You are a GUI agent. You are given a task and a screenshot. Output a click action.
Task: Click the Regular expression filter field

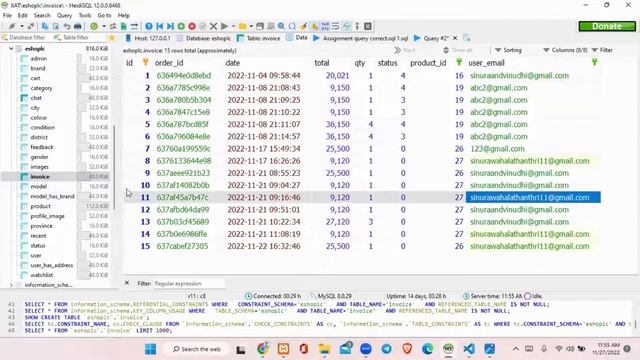tap(189, 283)
